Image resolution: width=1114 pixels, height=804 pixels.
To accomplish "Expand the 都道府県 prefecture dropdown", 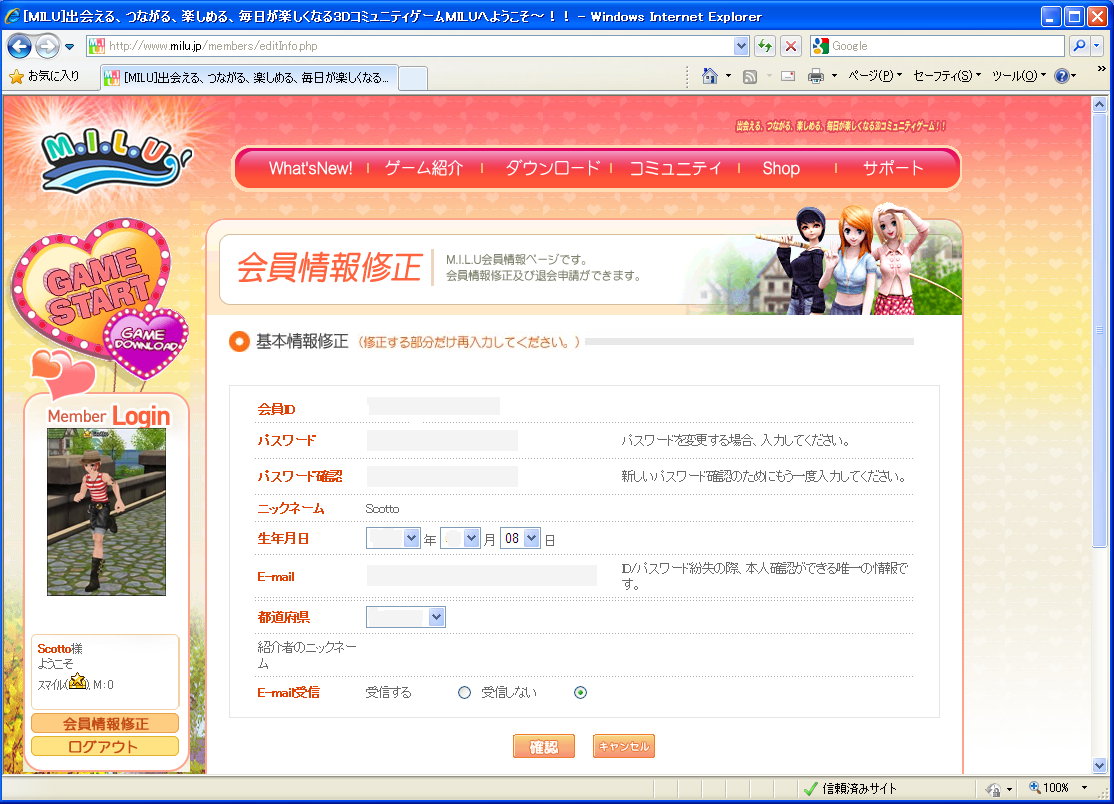I will 406,617.
